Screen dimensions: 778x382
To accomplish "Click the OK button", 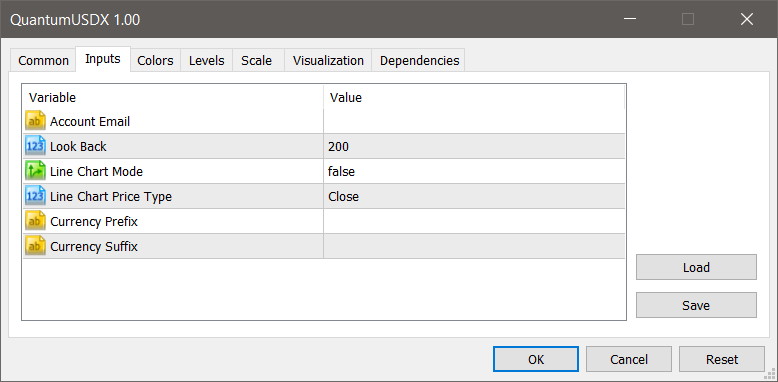I will coord(536,359).
